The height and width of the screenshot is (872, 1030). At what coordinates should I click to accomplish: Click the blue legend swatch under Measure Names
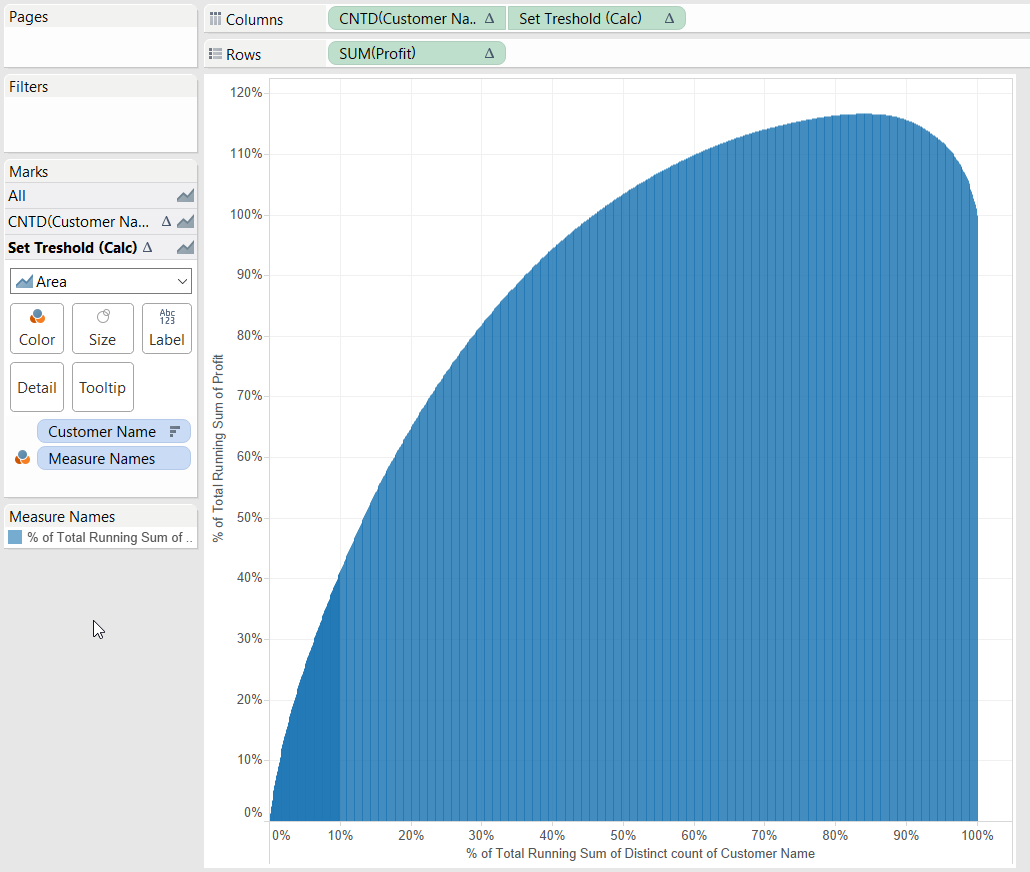(x=15, y=538)
